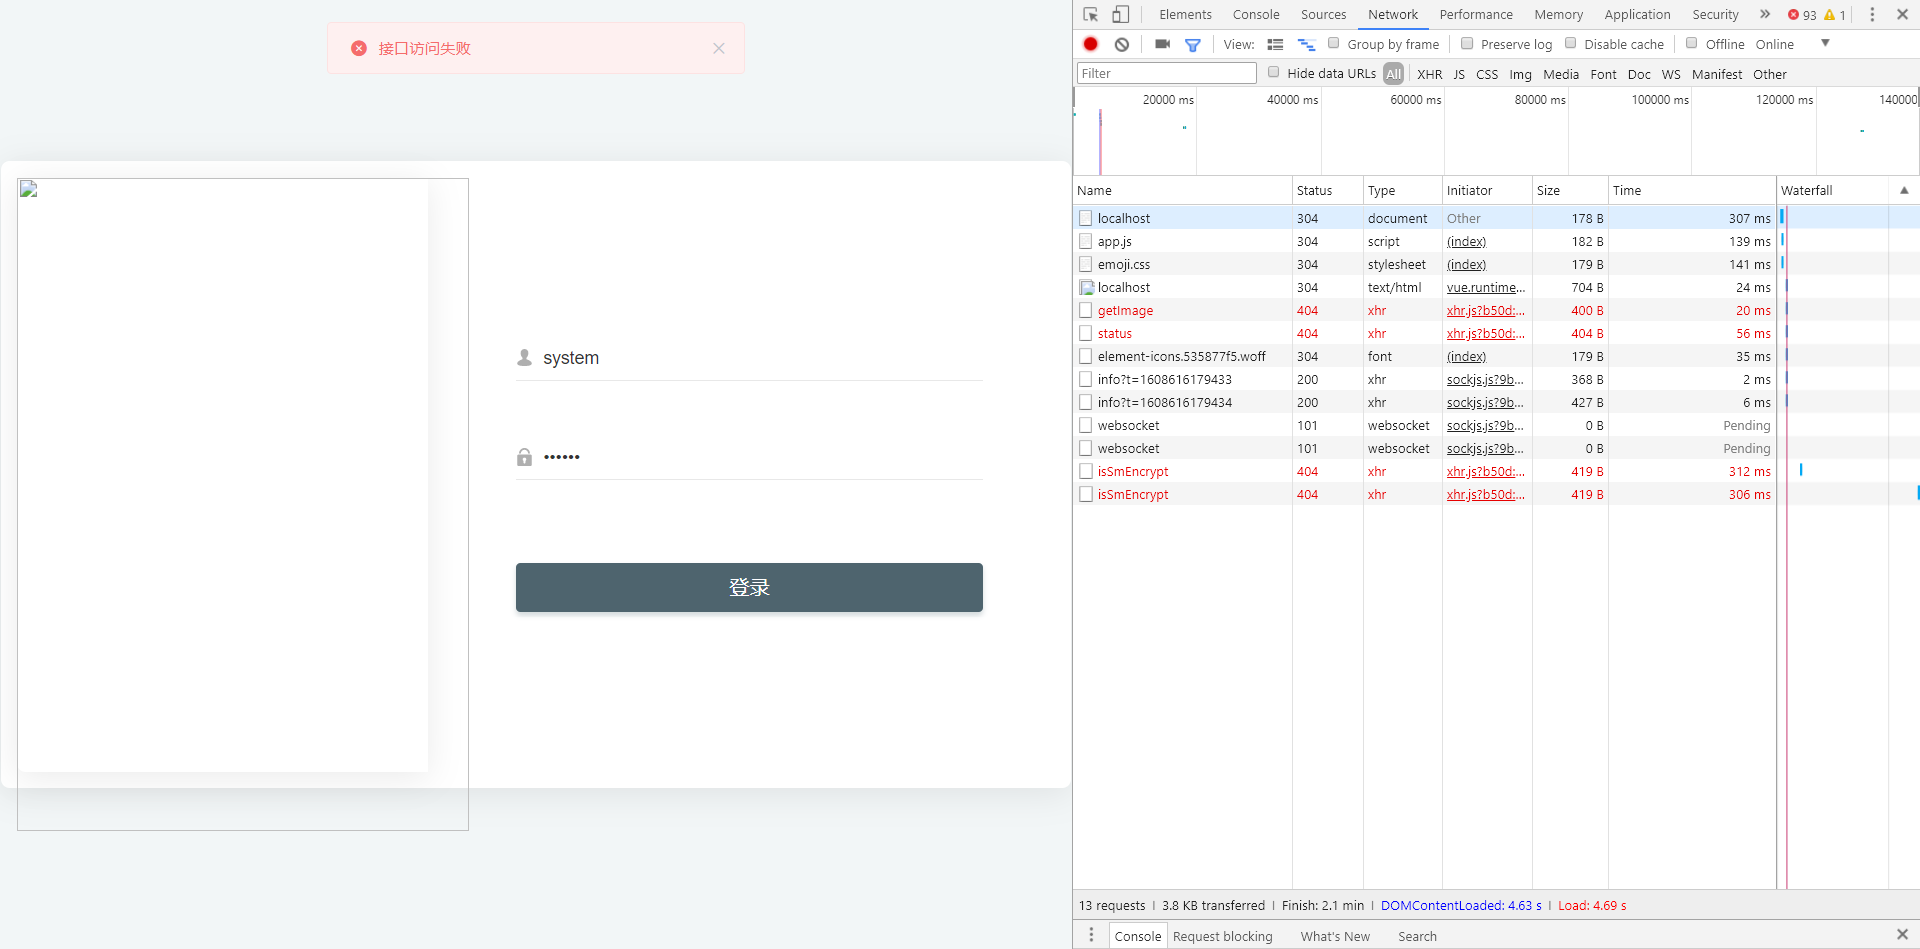Open the Sources tab

pos(1323,15)
